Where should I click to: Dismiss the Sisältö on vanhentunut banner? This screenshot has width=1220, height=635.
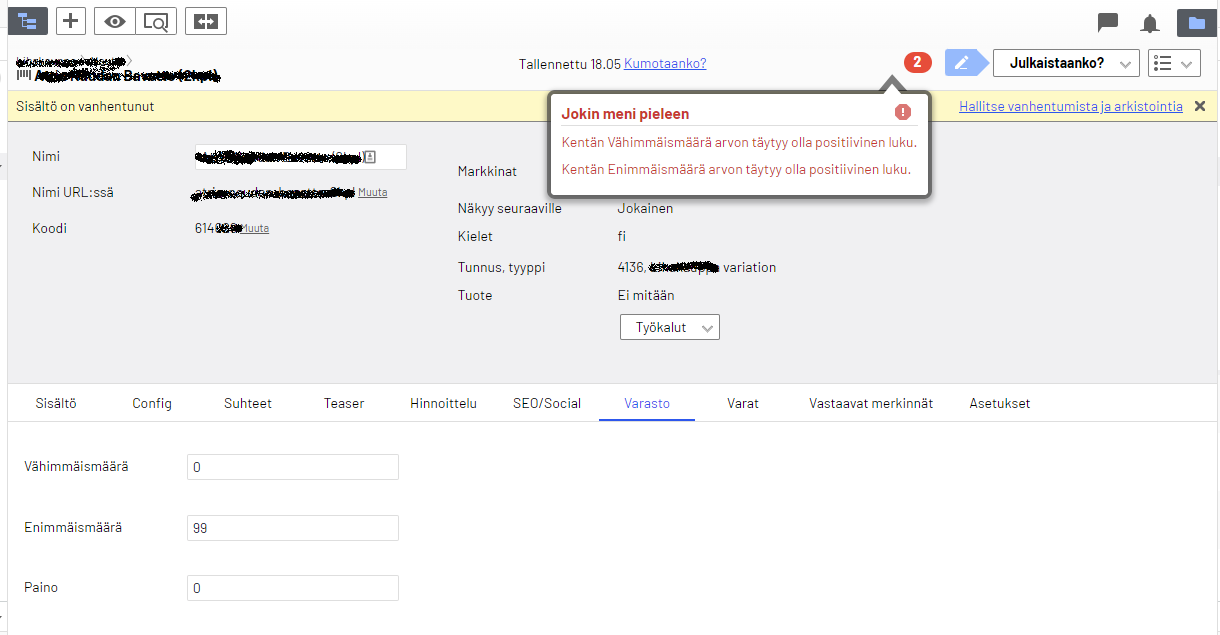(x=1200, y=106)
